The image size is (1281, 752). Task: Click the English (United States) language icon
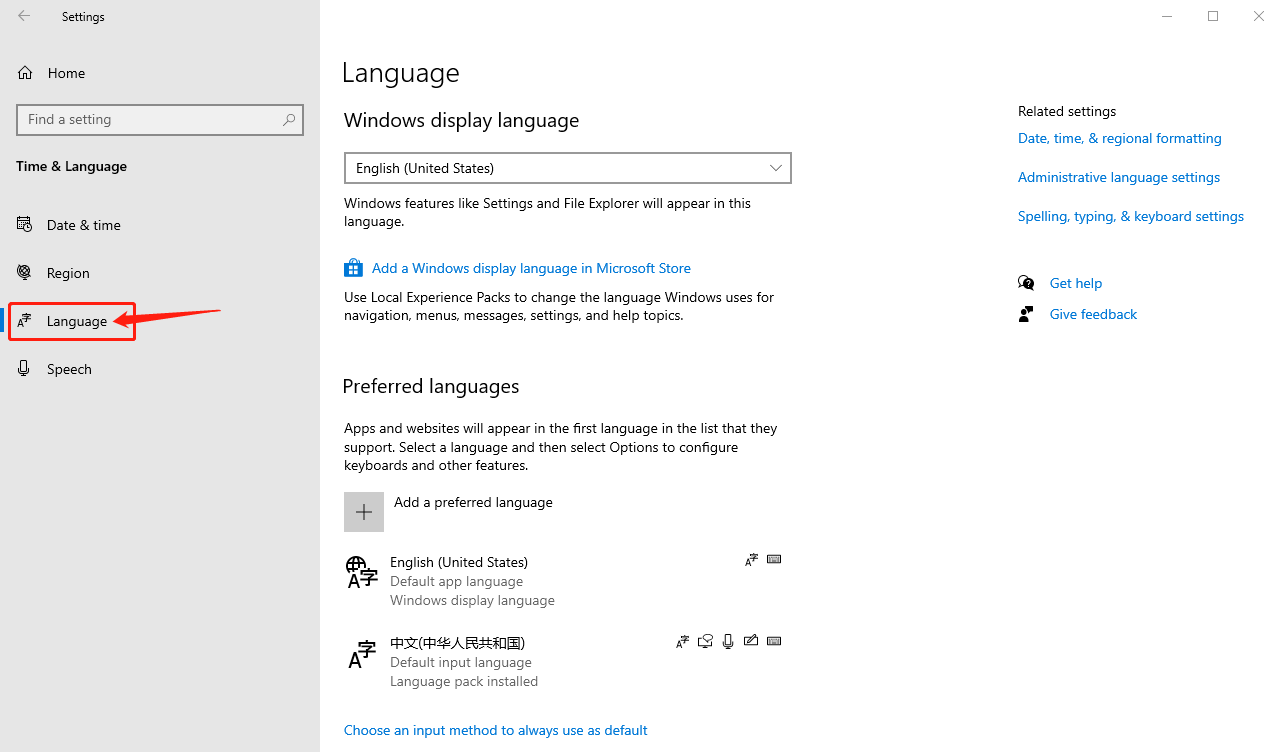(x=361, y=572)
